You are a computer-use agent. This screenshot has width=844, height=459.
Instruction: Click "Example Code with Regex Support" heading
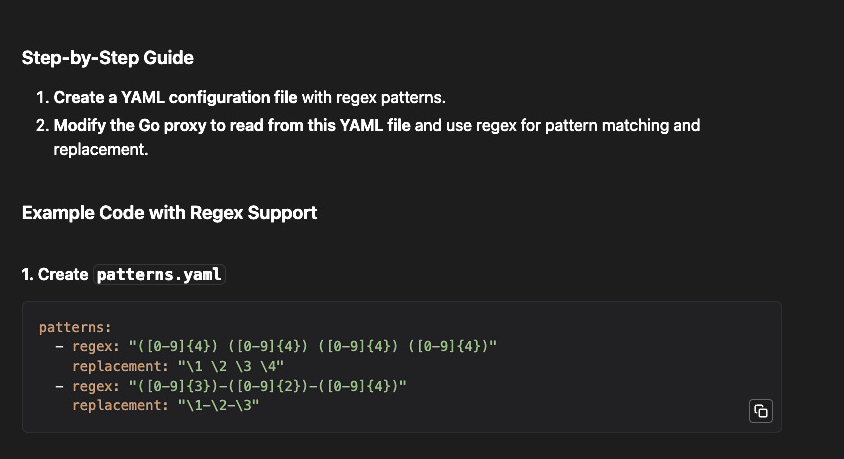[x=170, y=213]
